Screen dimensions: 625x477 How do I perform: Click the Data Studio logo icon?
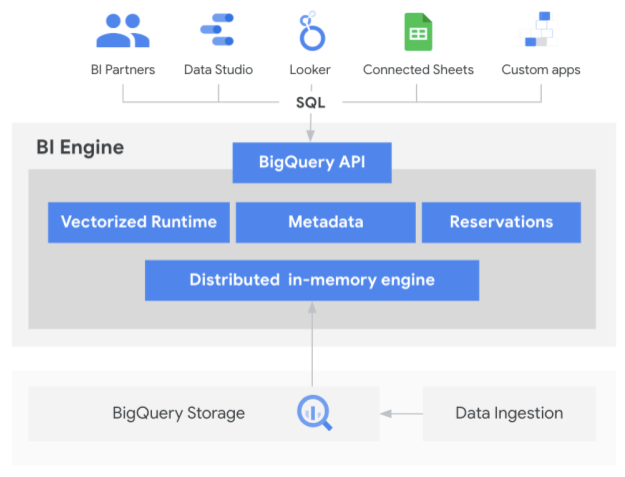(217, 29)
